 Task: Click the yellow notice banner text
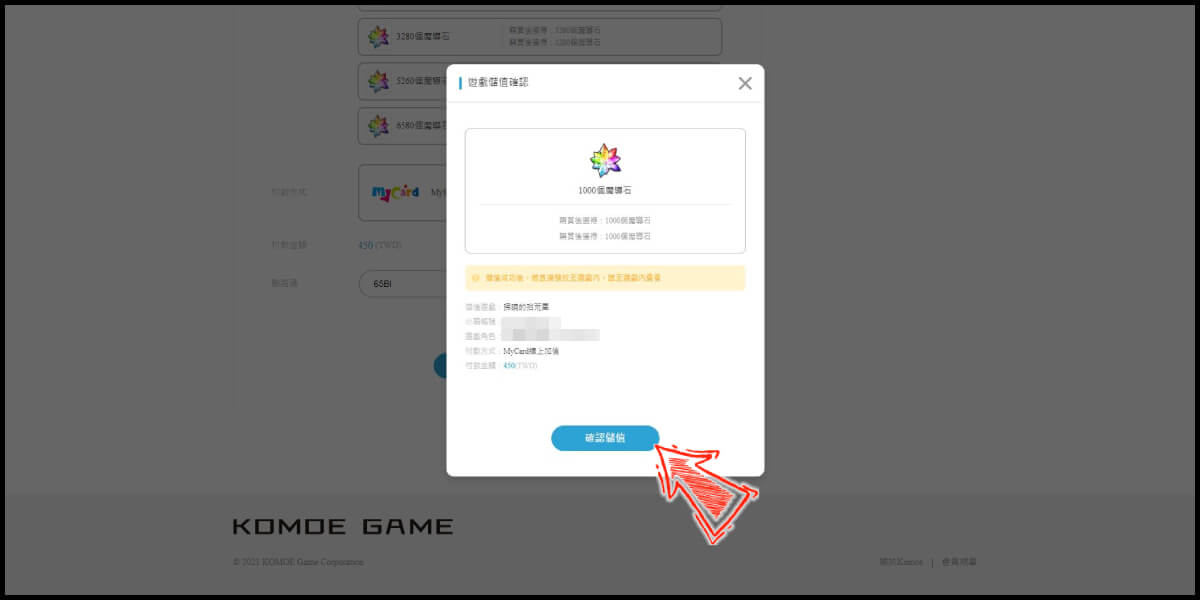tap(573, 278)
